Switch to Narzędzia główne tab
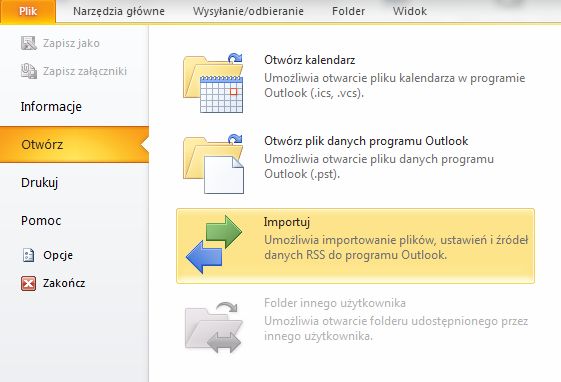Image resolution: width=561 pixels, height=382 pixels. (x=119, y=11)
